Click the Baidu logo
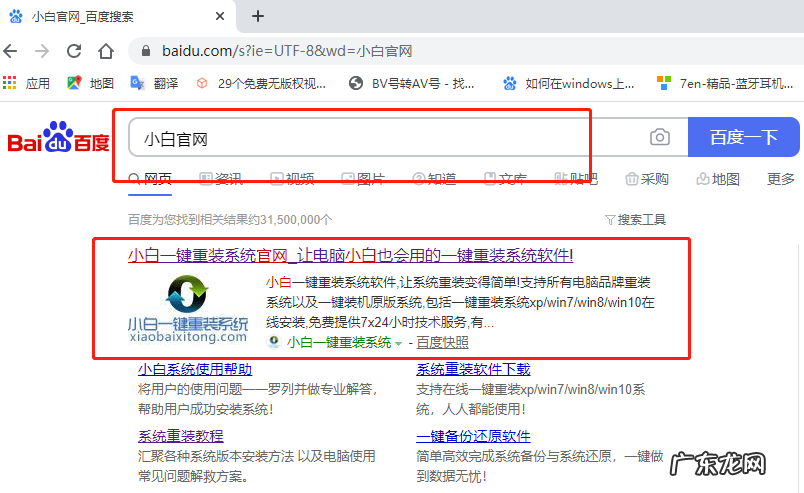The image size is (804, 493). [58, 137]
